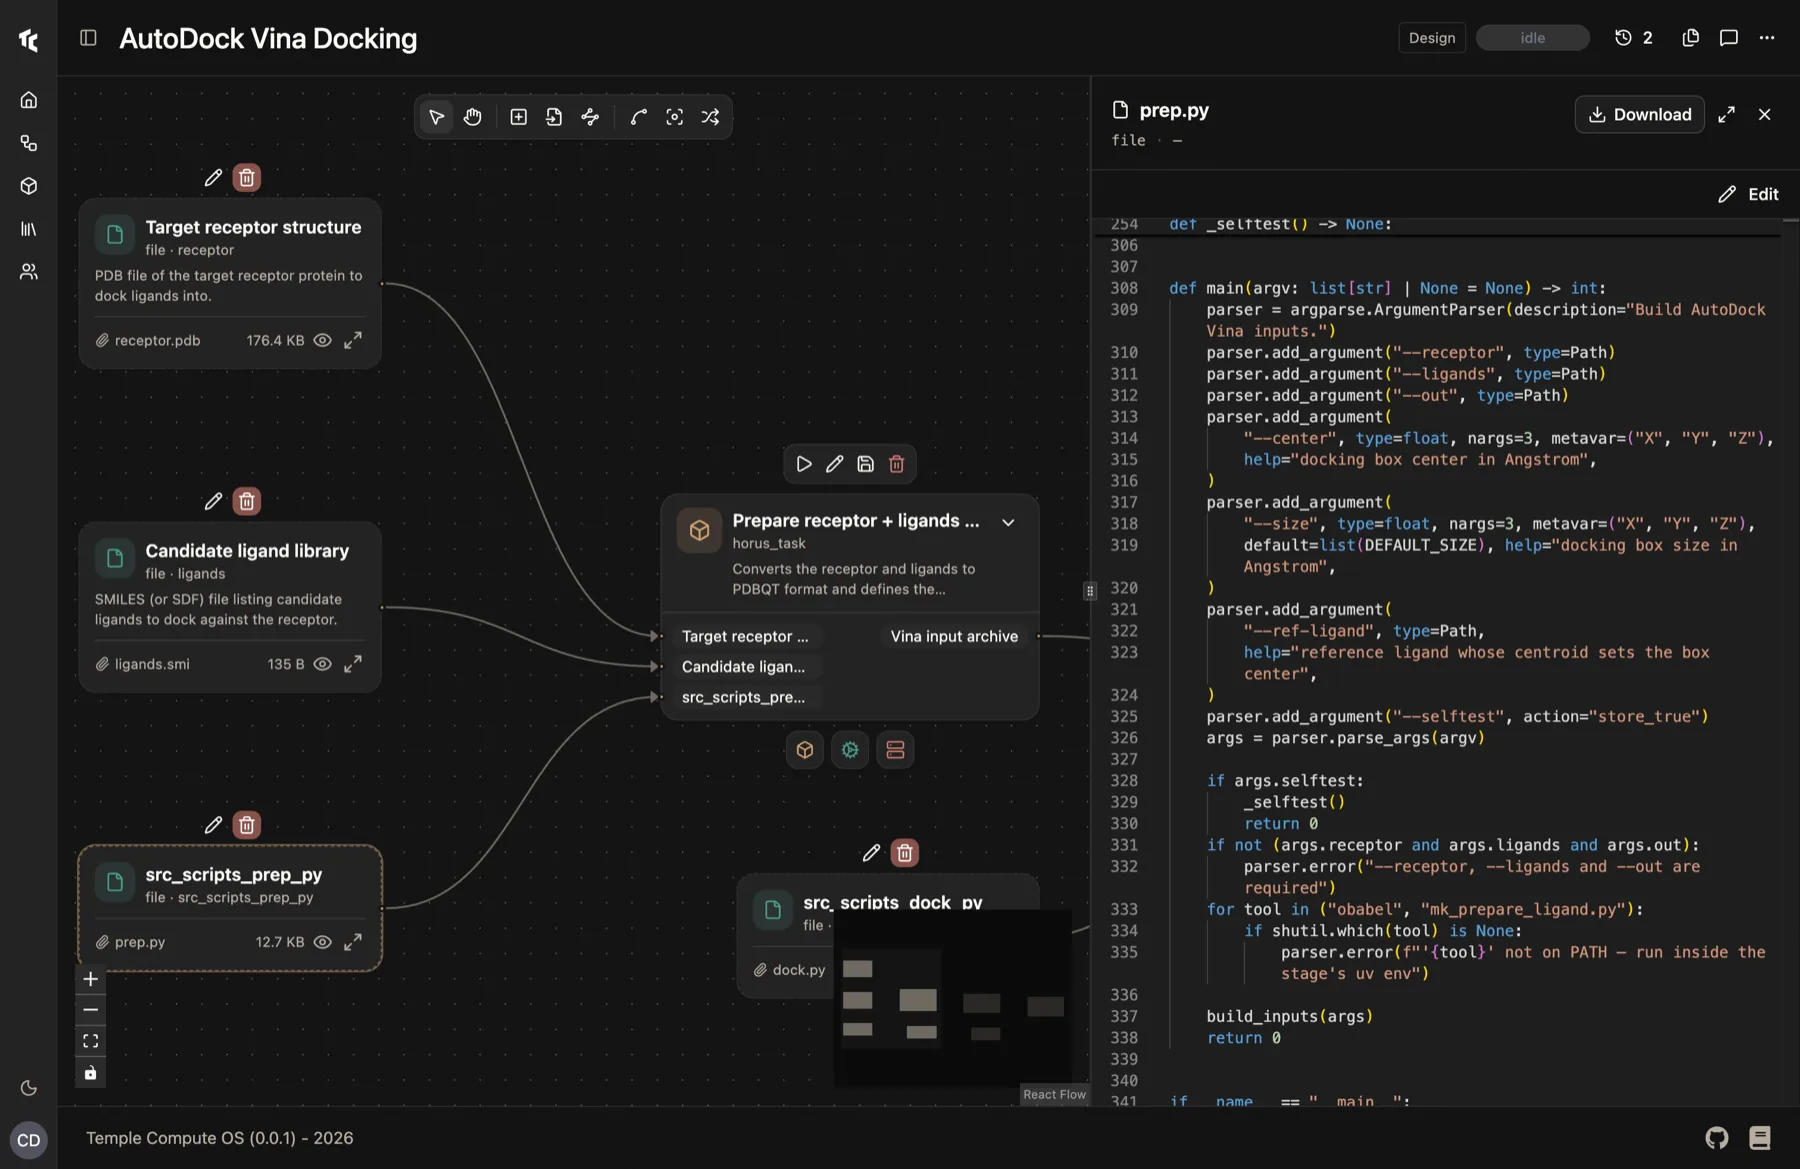This screenshot has width=1800, height=1169.
Task: Delete the Prepare receptor task node
Action: coord(897,464)
